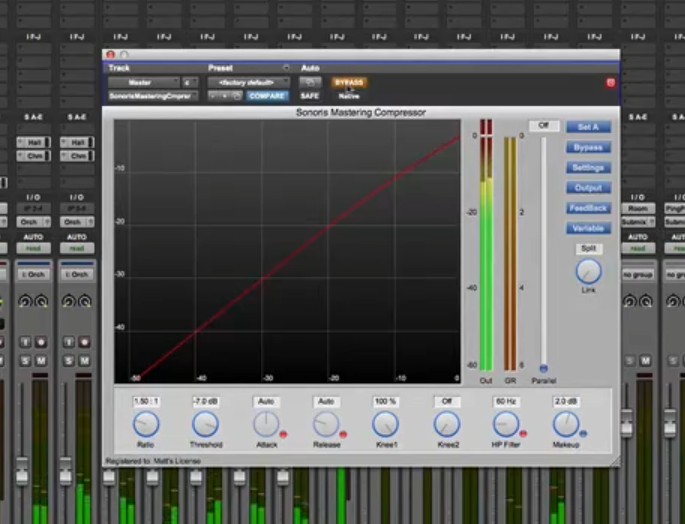Image resolution: width=685 pixels, height=524 pixels.
Task: Mute the channel routed to Room
Action: tap(645, 361)
